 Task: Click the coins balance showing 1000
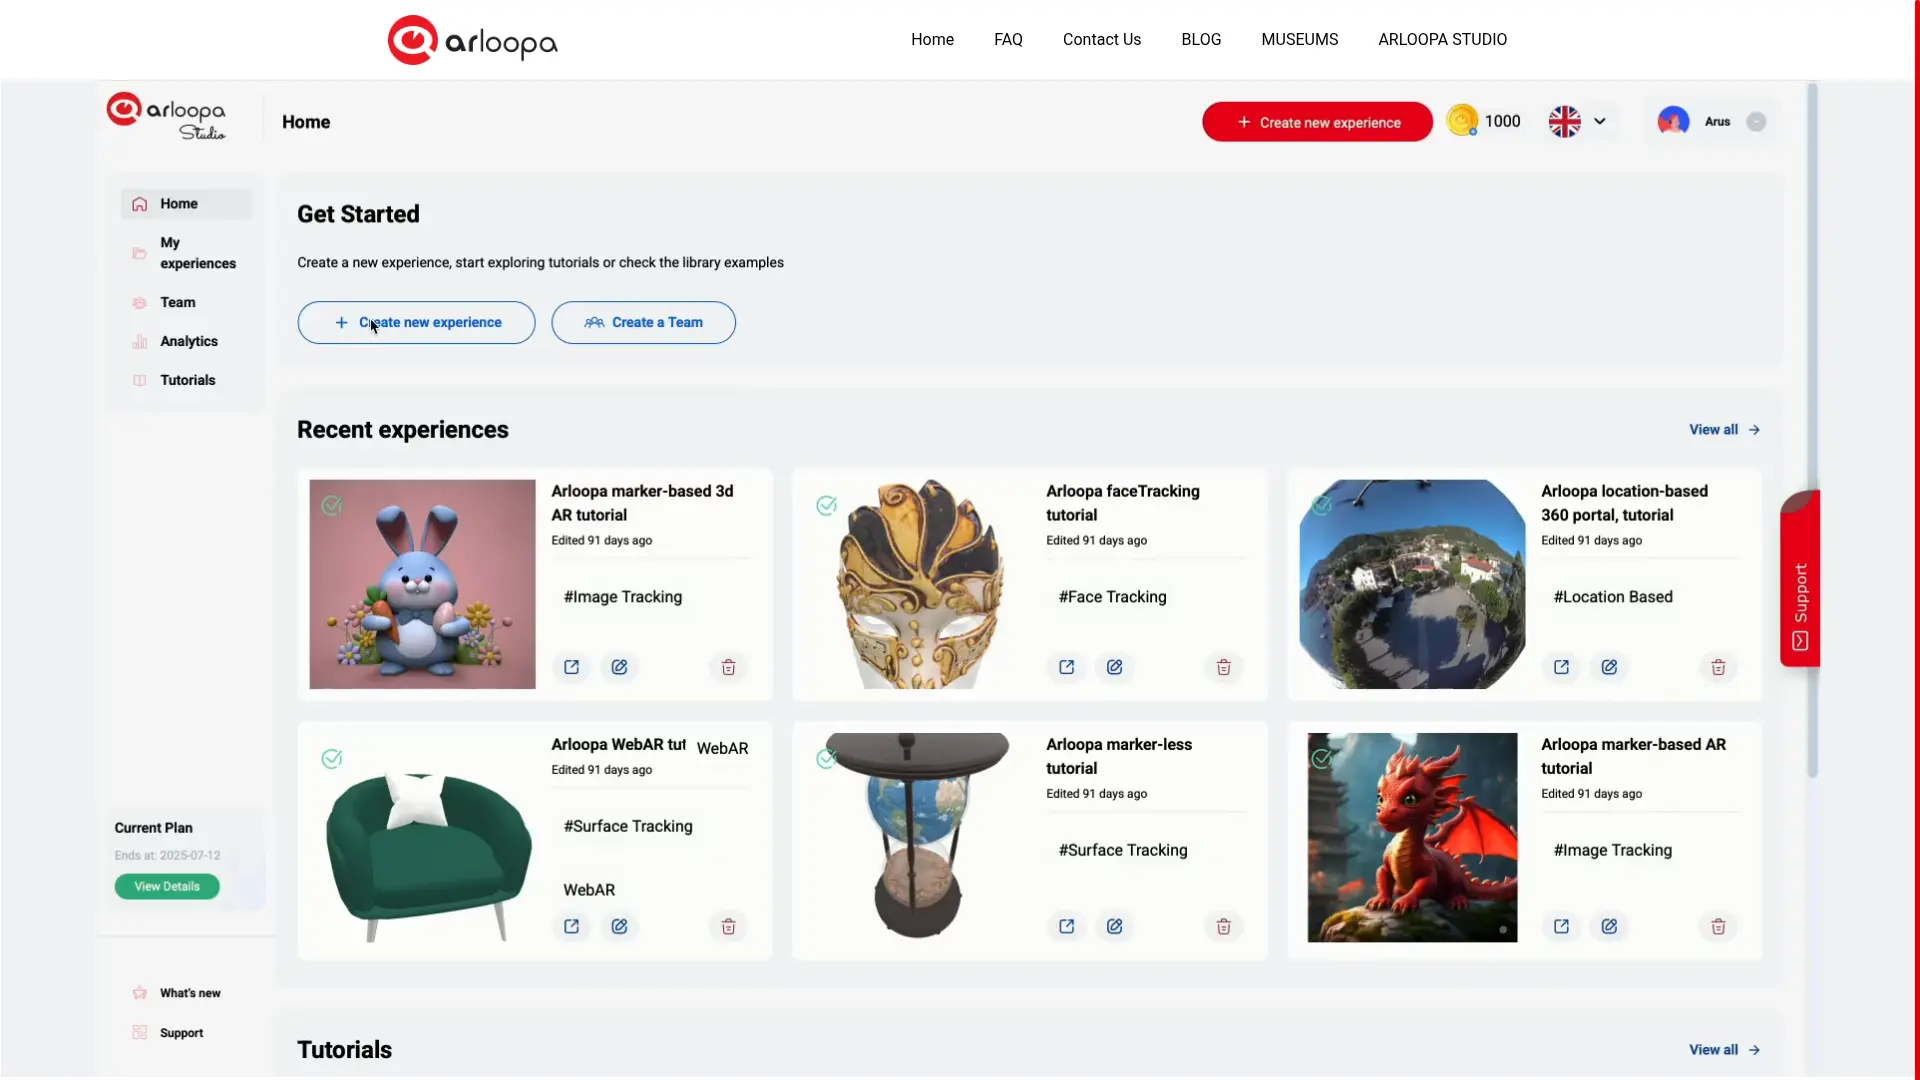coord(1485,121)
